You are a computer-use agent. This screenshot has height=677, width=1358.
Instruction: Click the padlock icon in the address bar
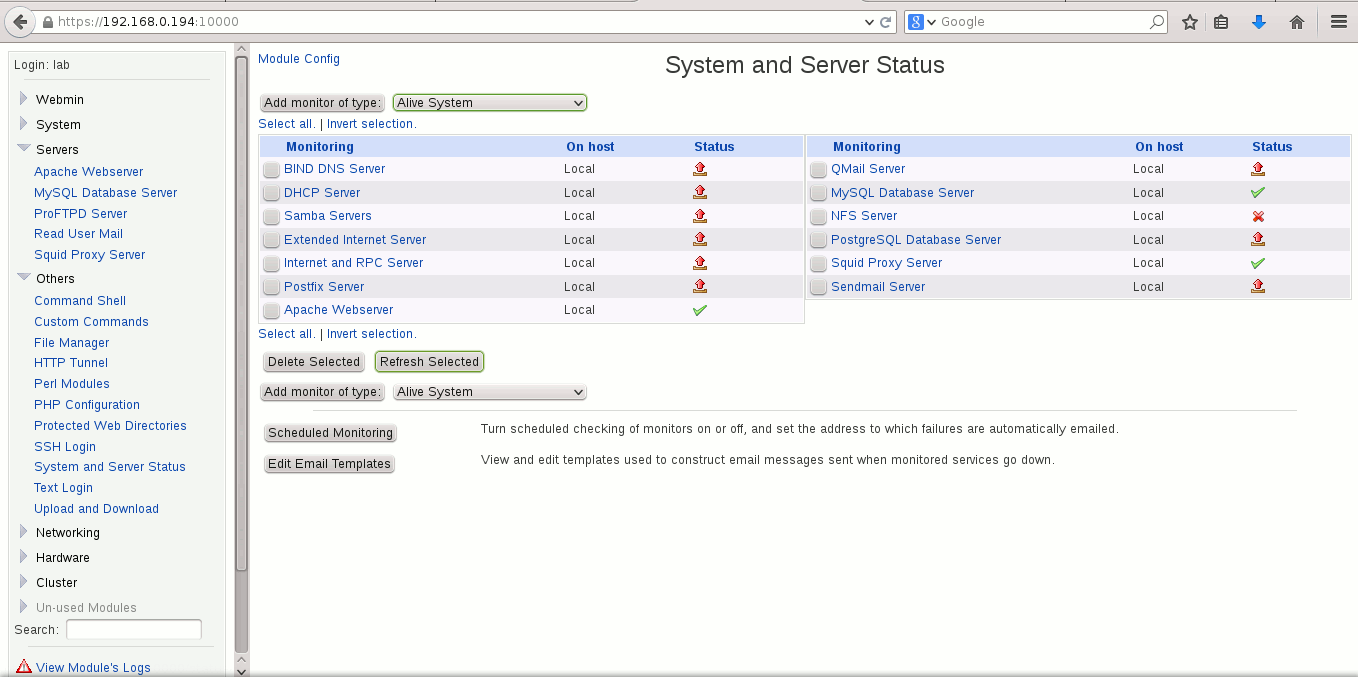(49, 21)
